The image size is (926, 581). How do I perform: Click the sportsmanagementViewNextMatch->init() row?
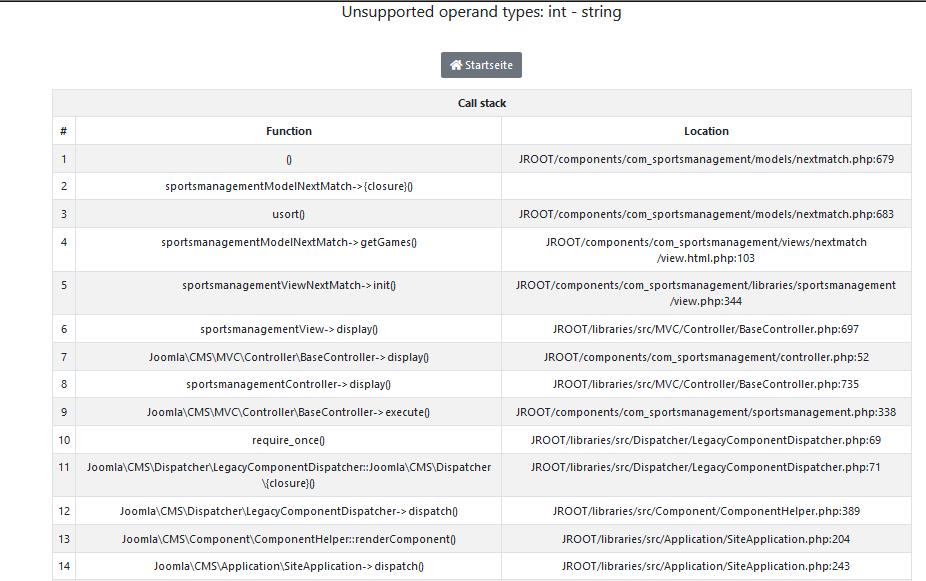(289, 285)
